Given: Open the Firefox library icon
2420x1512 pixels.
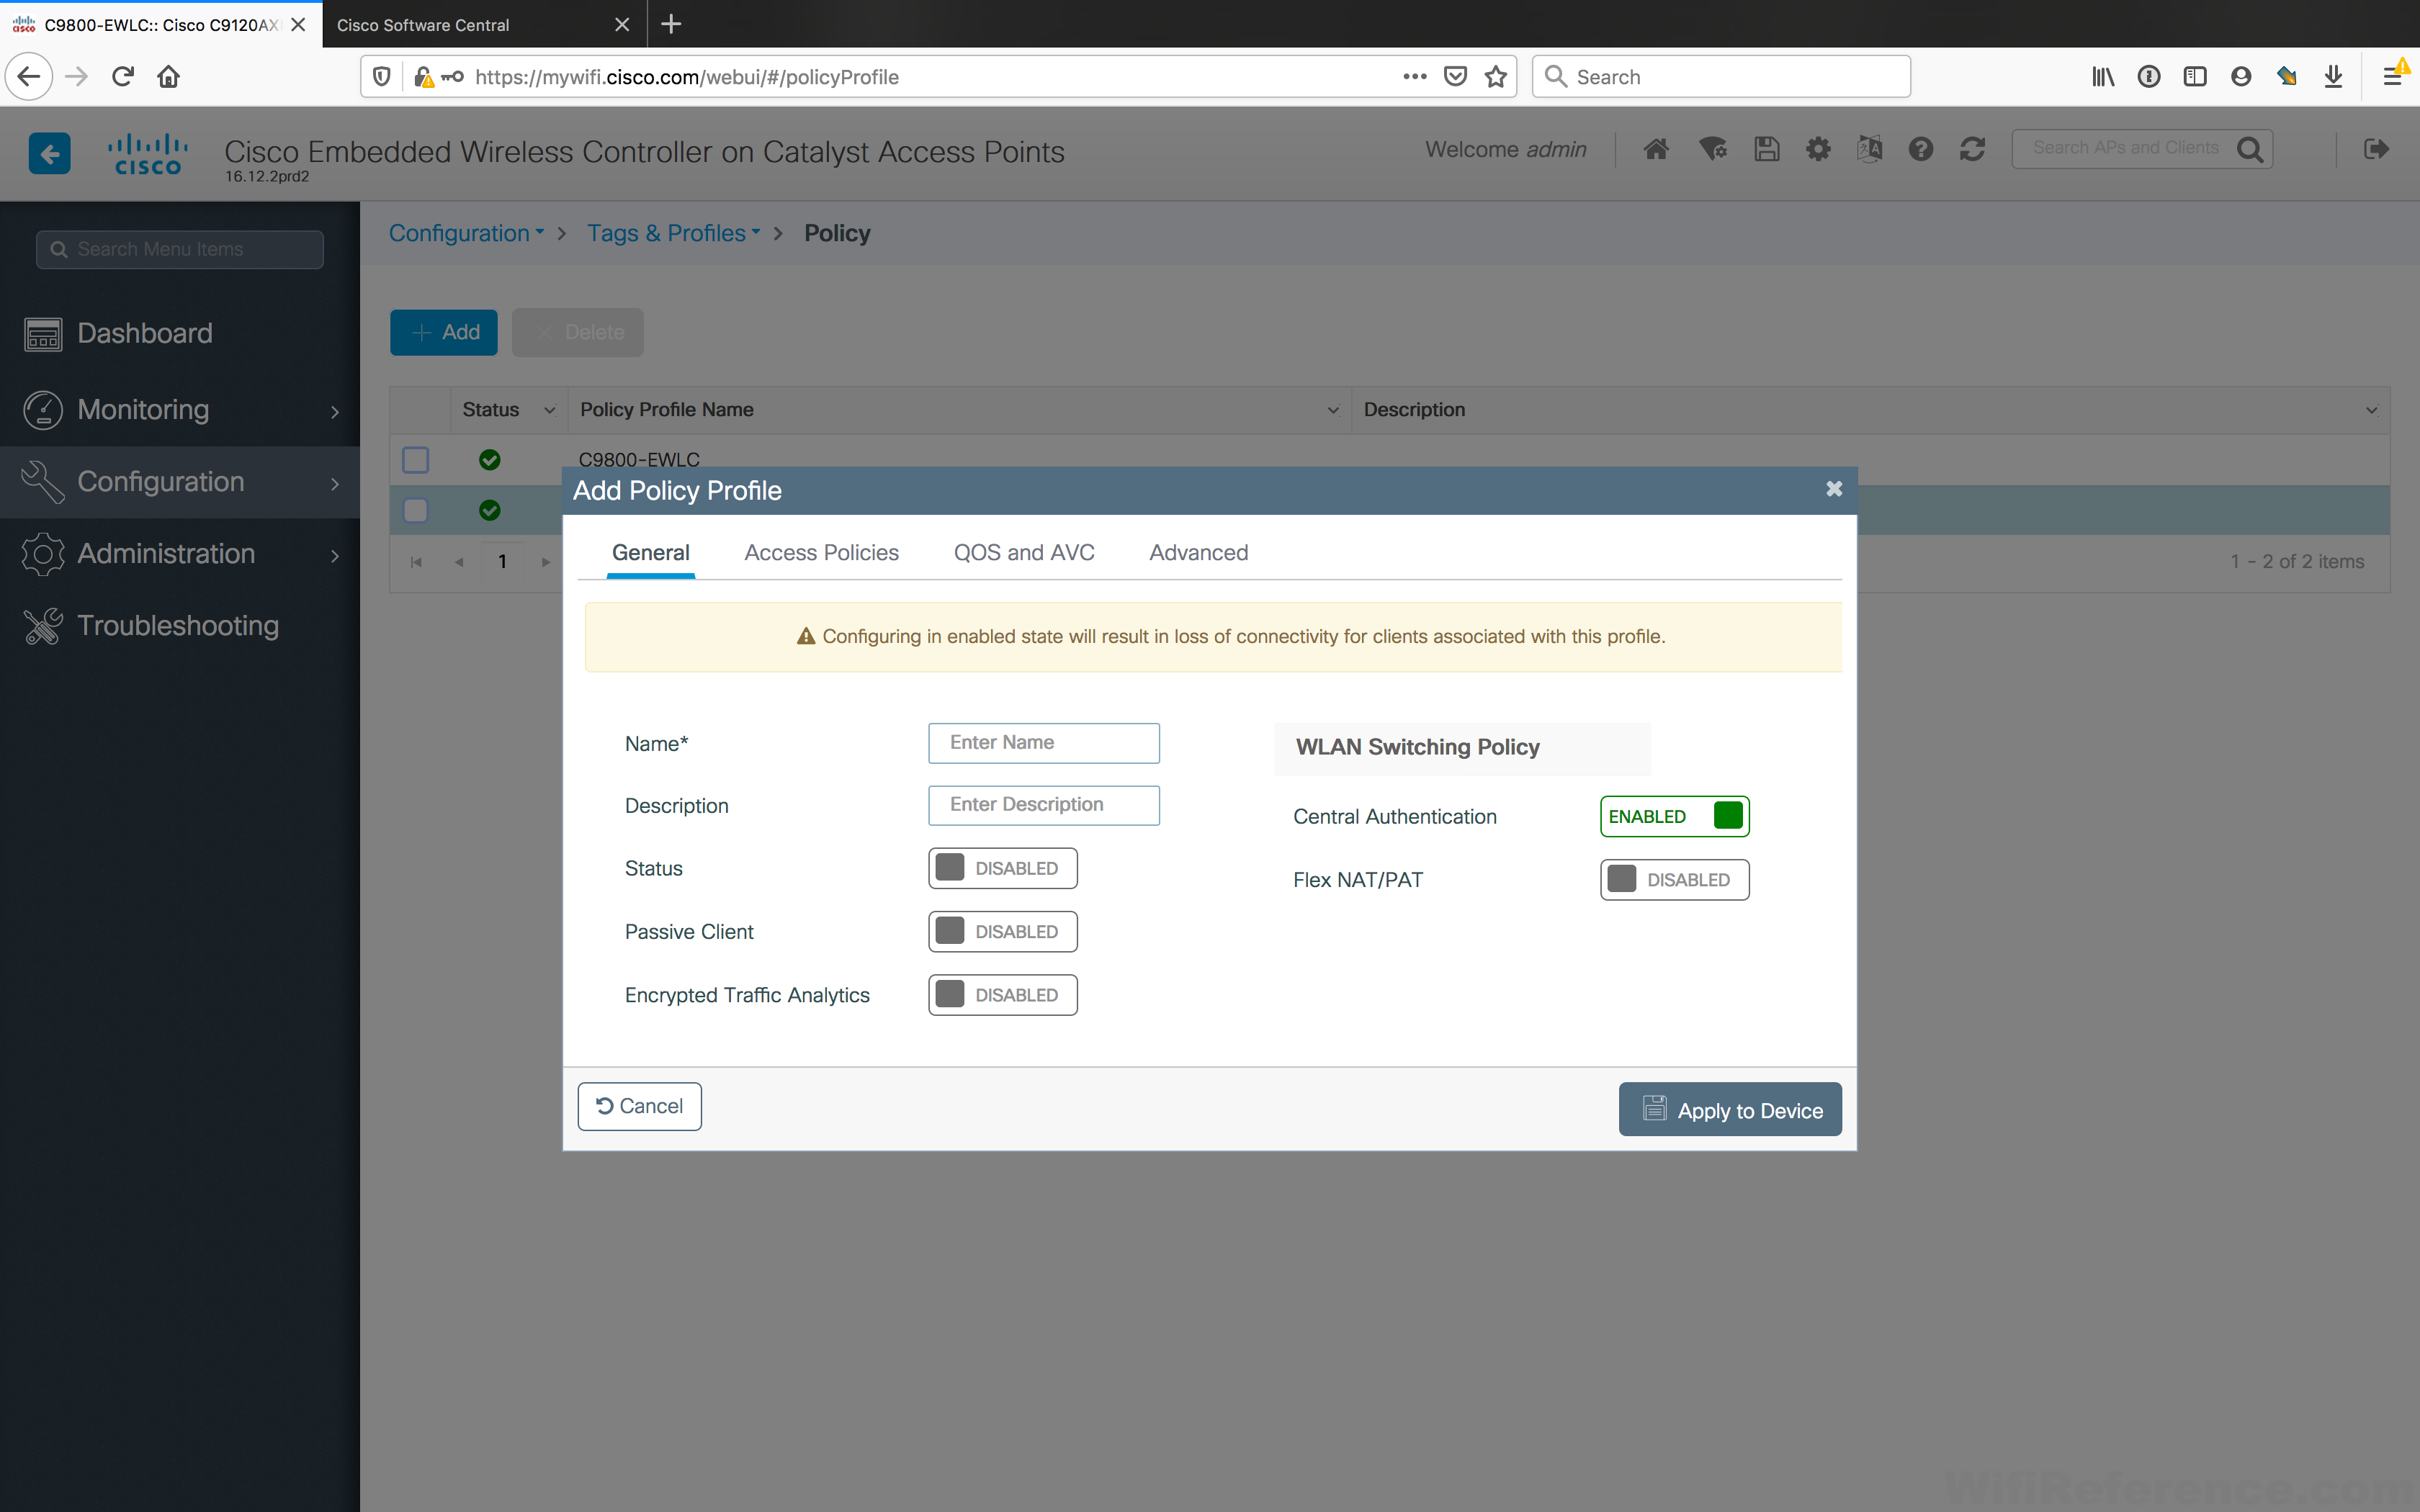Looking at the screenshot, I should click(x=2103, y=76).
